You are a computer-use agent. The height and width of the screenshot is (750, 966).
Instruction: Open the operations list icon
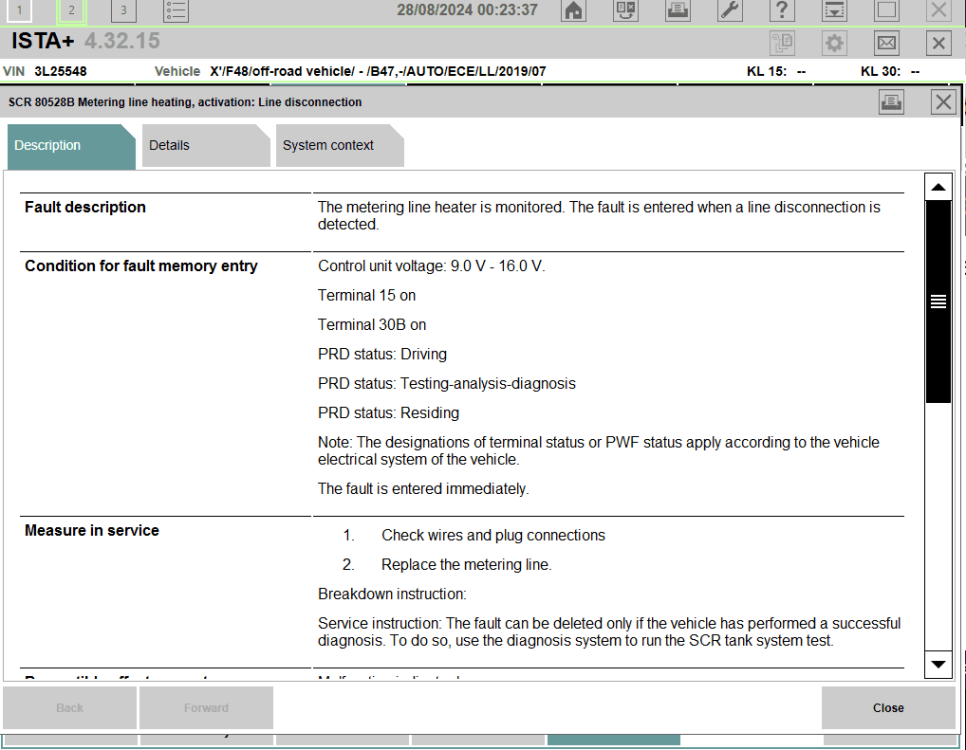pyautogui.click(x=176, y=10)
